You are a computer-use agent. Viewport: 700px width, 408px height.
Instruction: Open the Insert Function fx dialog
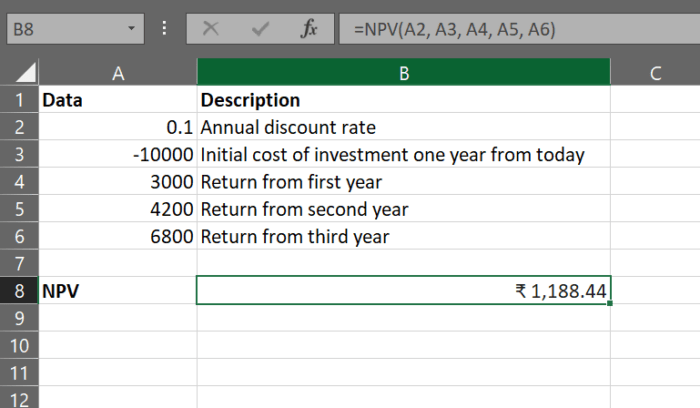pos(309,29)
